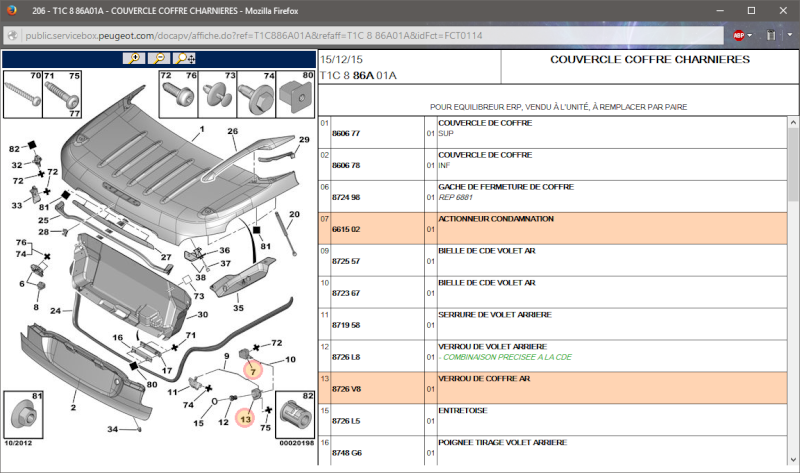Open the dropdown arrow after clipboard icon

pyautogui.click(x=790, y=35)
